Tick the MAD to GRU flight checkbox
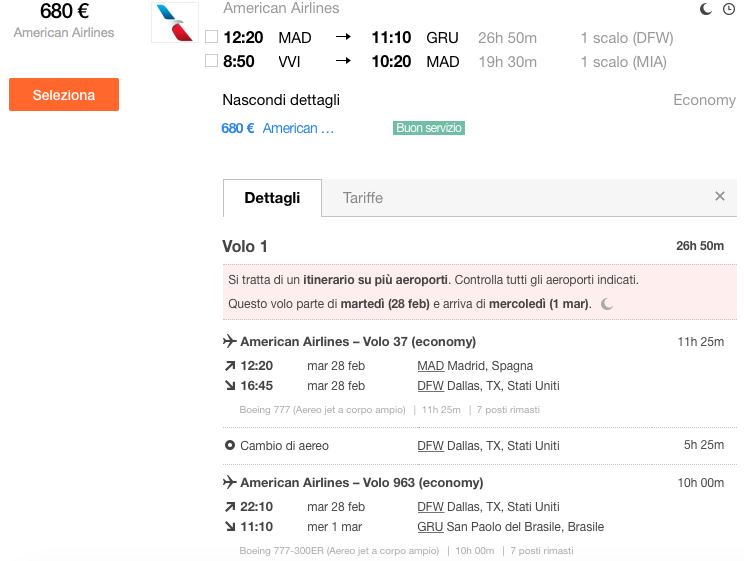The height and width of the screenshot is (561, 744). (x=211, y=37)
